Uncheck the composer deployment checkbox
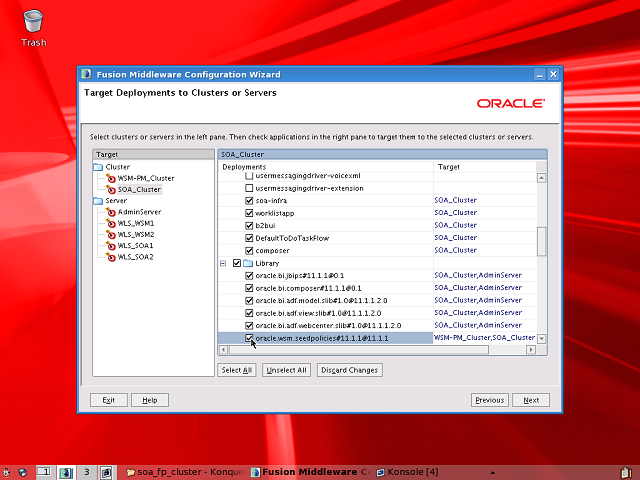The height and width of the screenshot is (480, 640). [x=249, y=251]
